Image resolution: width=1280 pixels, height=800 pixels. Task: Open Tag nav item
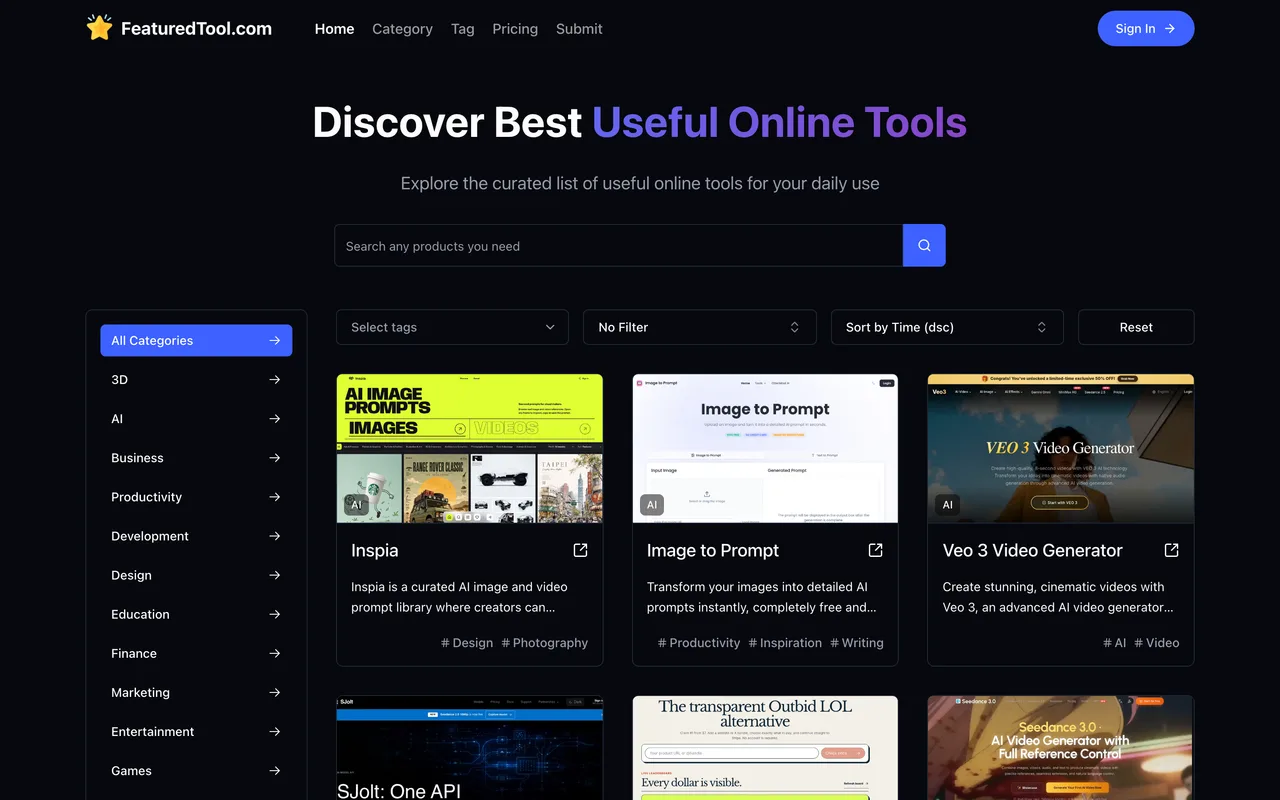(x=463, y=29)
